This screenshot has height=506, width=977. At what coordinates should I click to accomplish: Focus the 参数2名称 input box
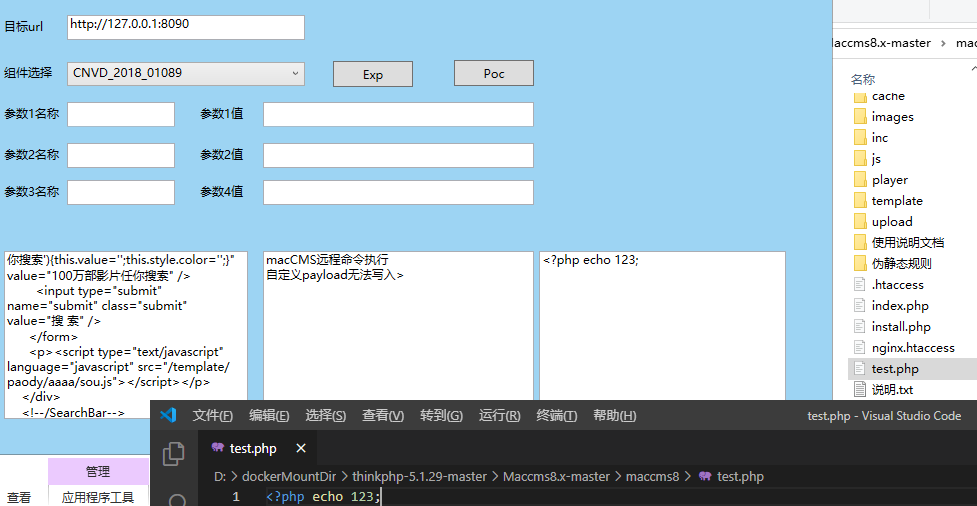121,155
